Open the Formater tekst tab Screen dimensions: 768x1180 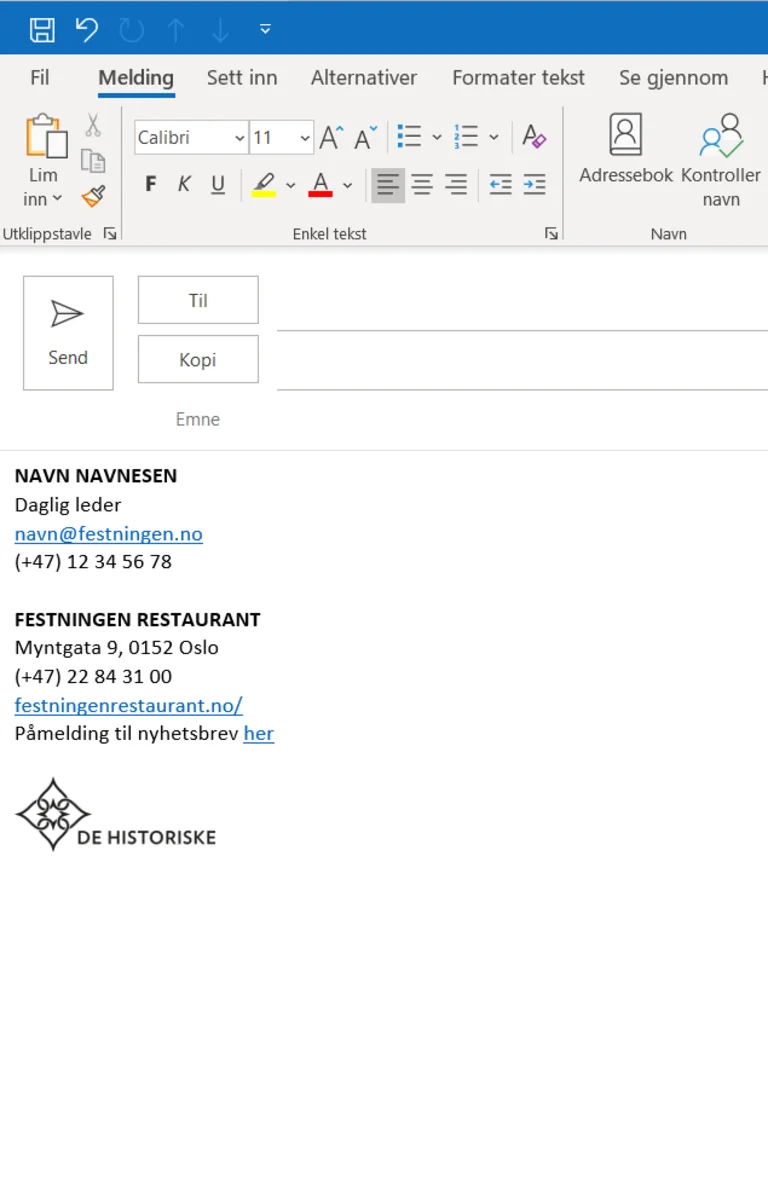click(518, 78)
